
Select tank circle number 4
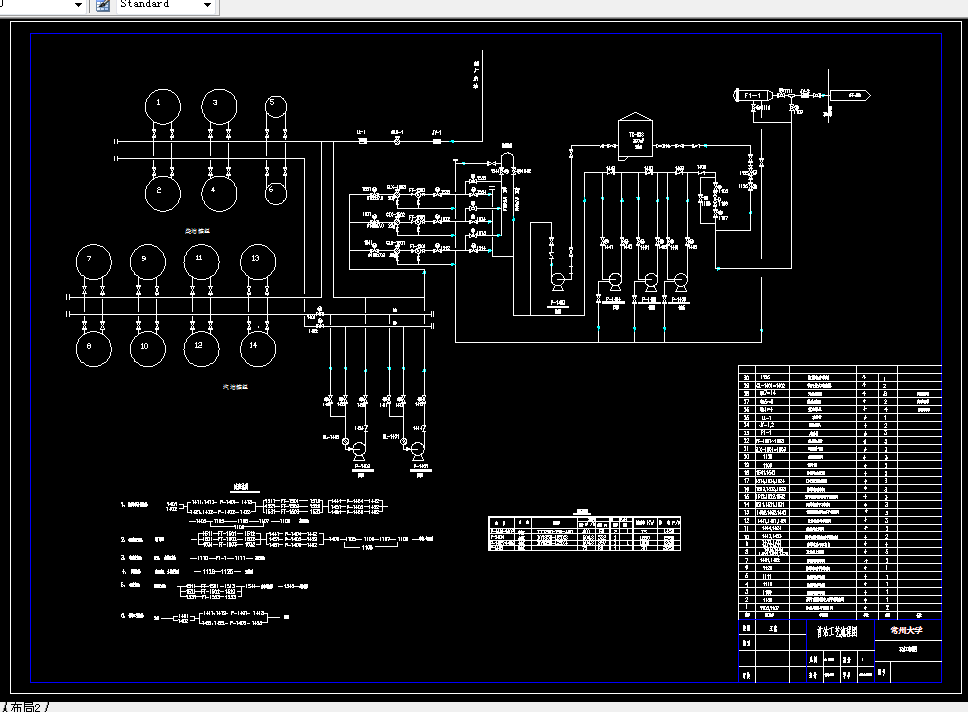219,194
